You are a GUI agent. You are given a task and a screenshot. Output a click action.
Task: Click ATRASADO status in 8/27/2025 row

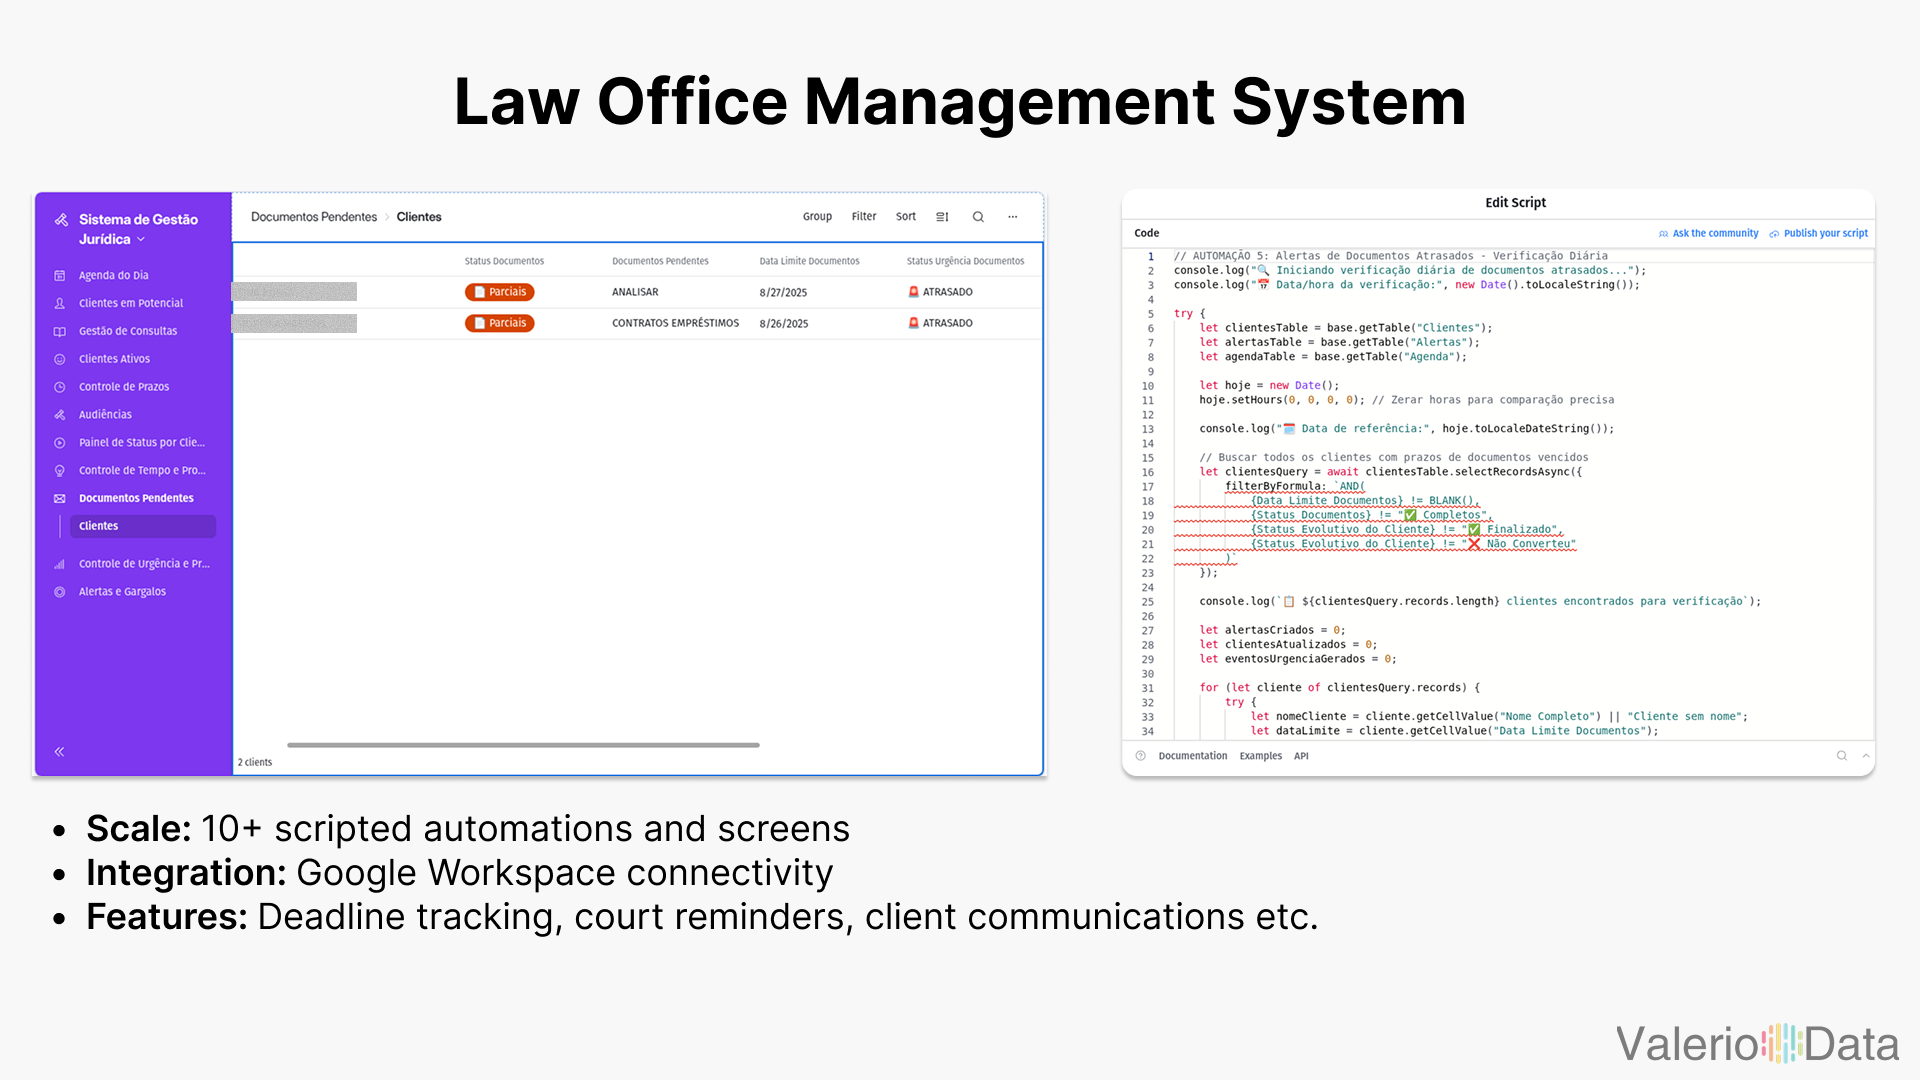(x=940, y=292)
